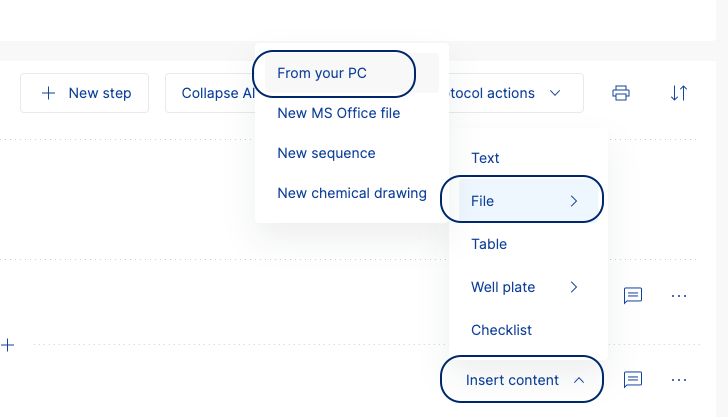Pick New chemical drawing
This screenshot has height=417, width=728.
tap(351, 193)
